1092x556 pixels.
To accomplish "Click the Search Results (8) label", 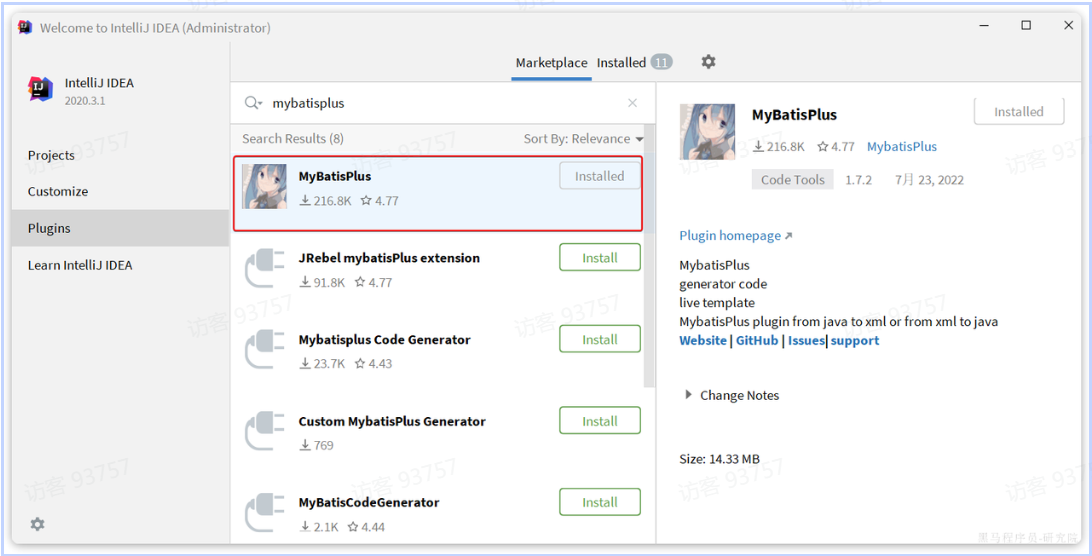I will (292, 139).
